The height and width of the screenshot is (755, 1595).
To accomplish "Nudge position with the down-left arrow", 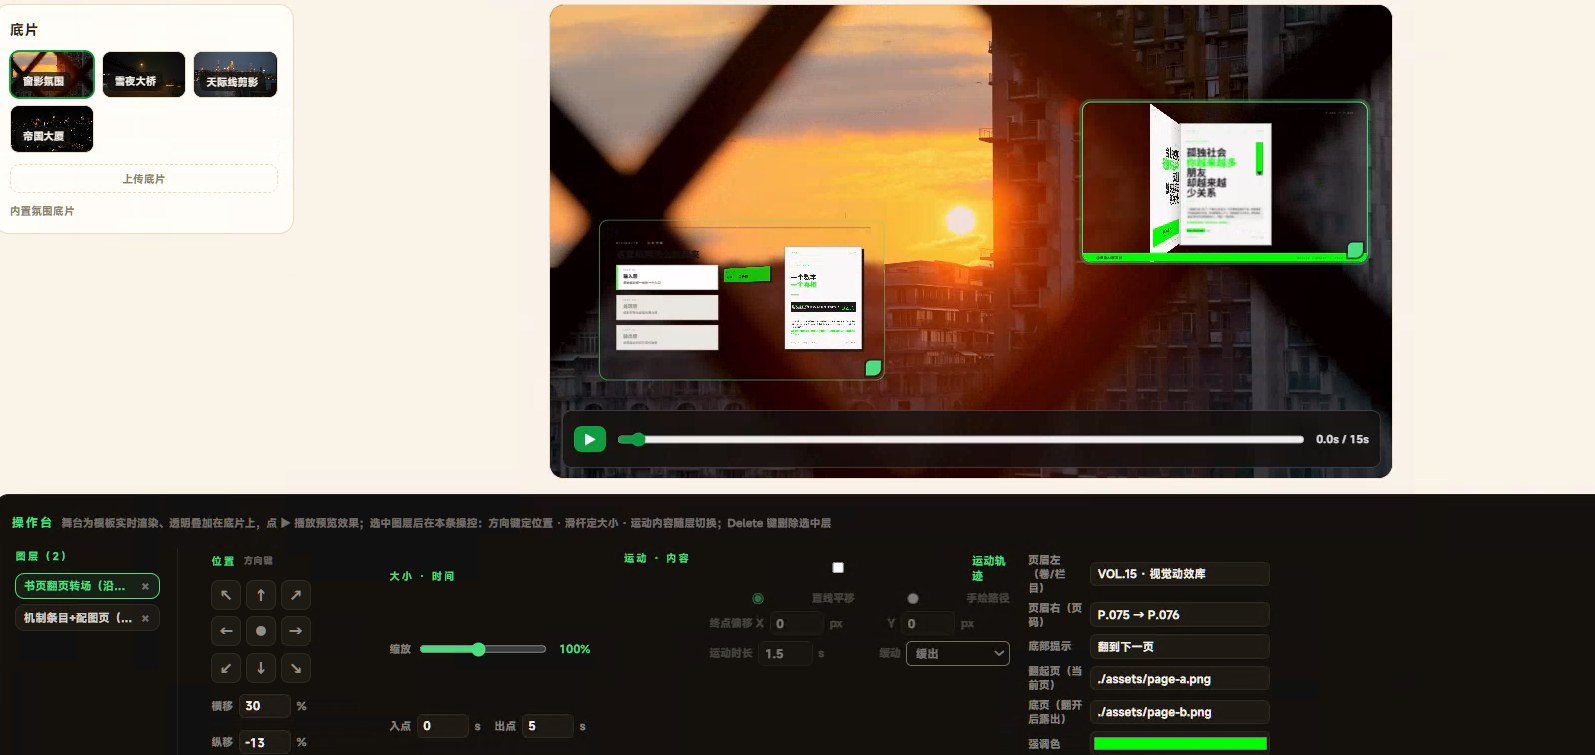I will coord(226,667).
